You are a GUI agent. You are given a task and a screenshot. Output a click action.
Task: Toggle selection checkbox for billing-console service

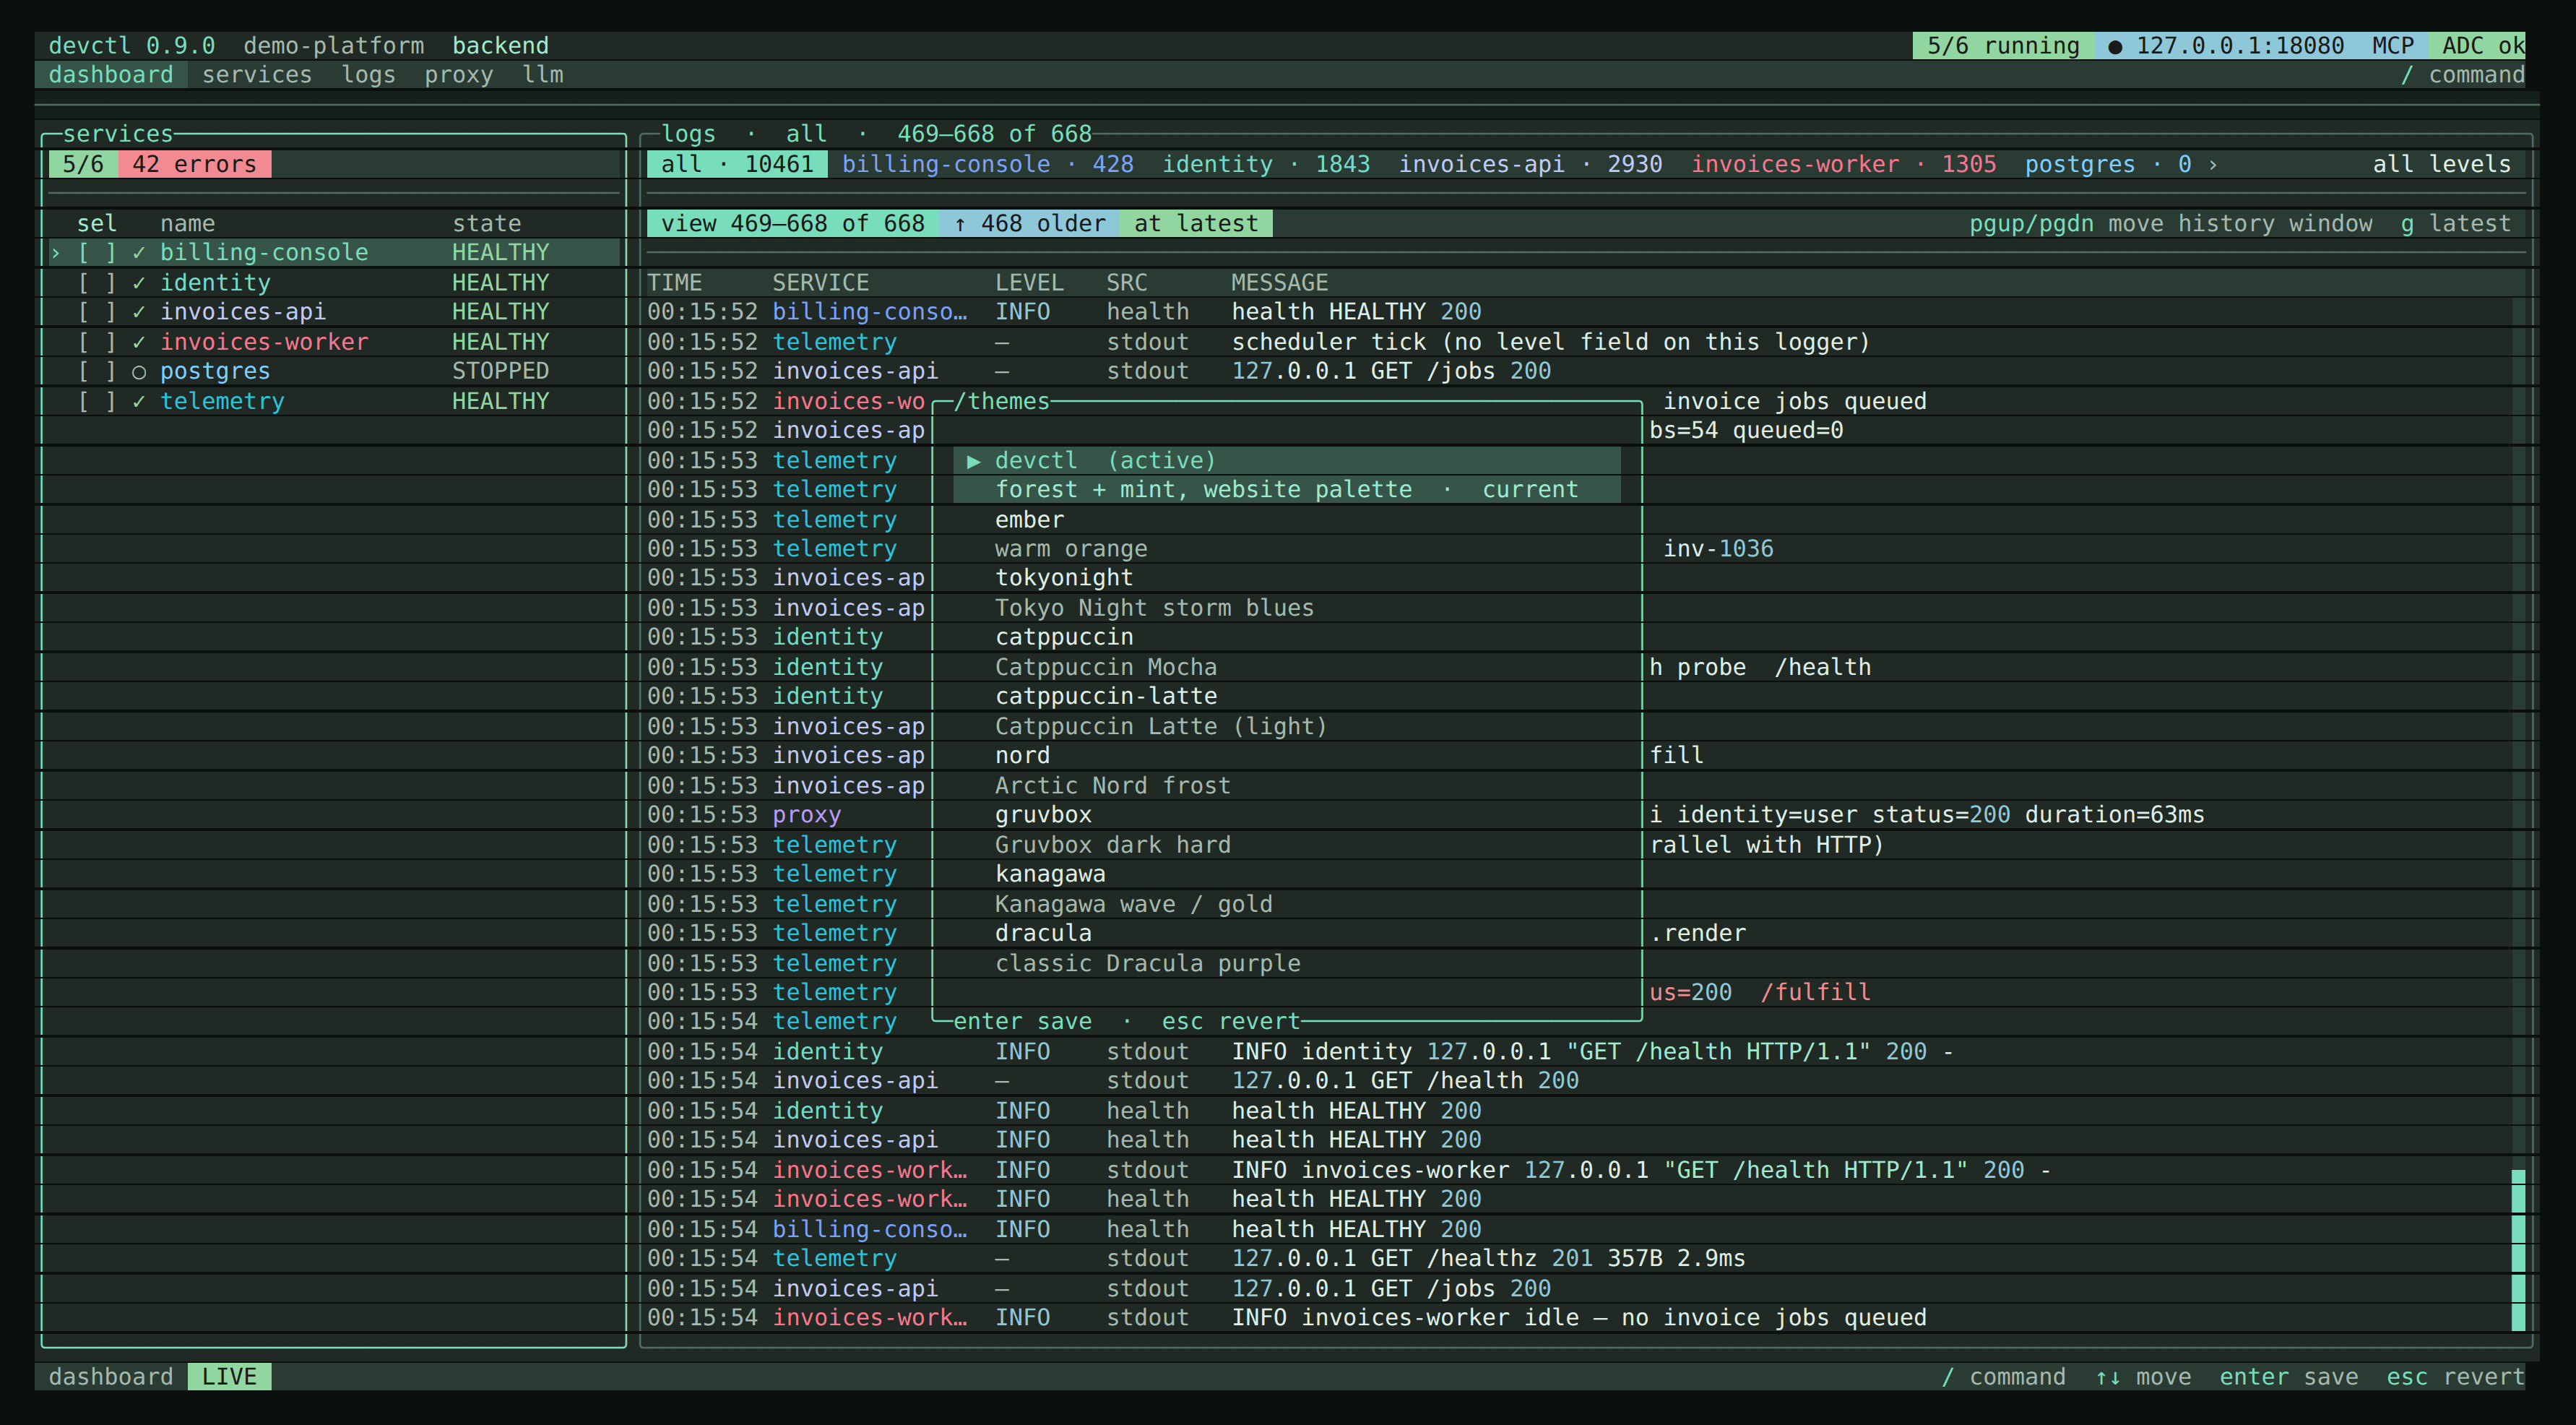[97, 253]
